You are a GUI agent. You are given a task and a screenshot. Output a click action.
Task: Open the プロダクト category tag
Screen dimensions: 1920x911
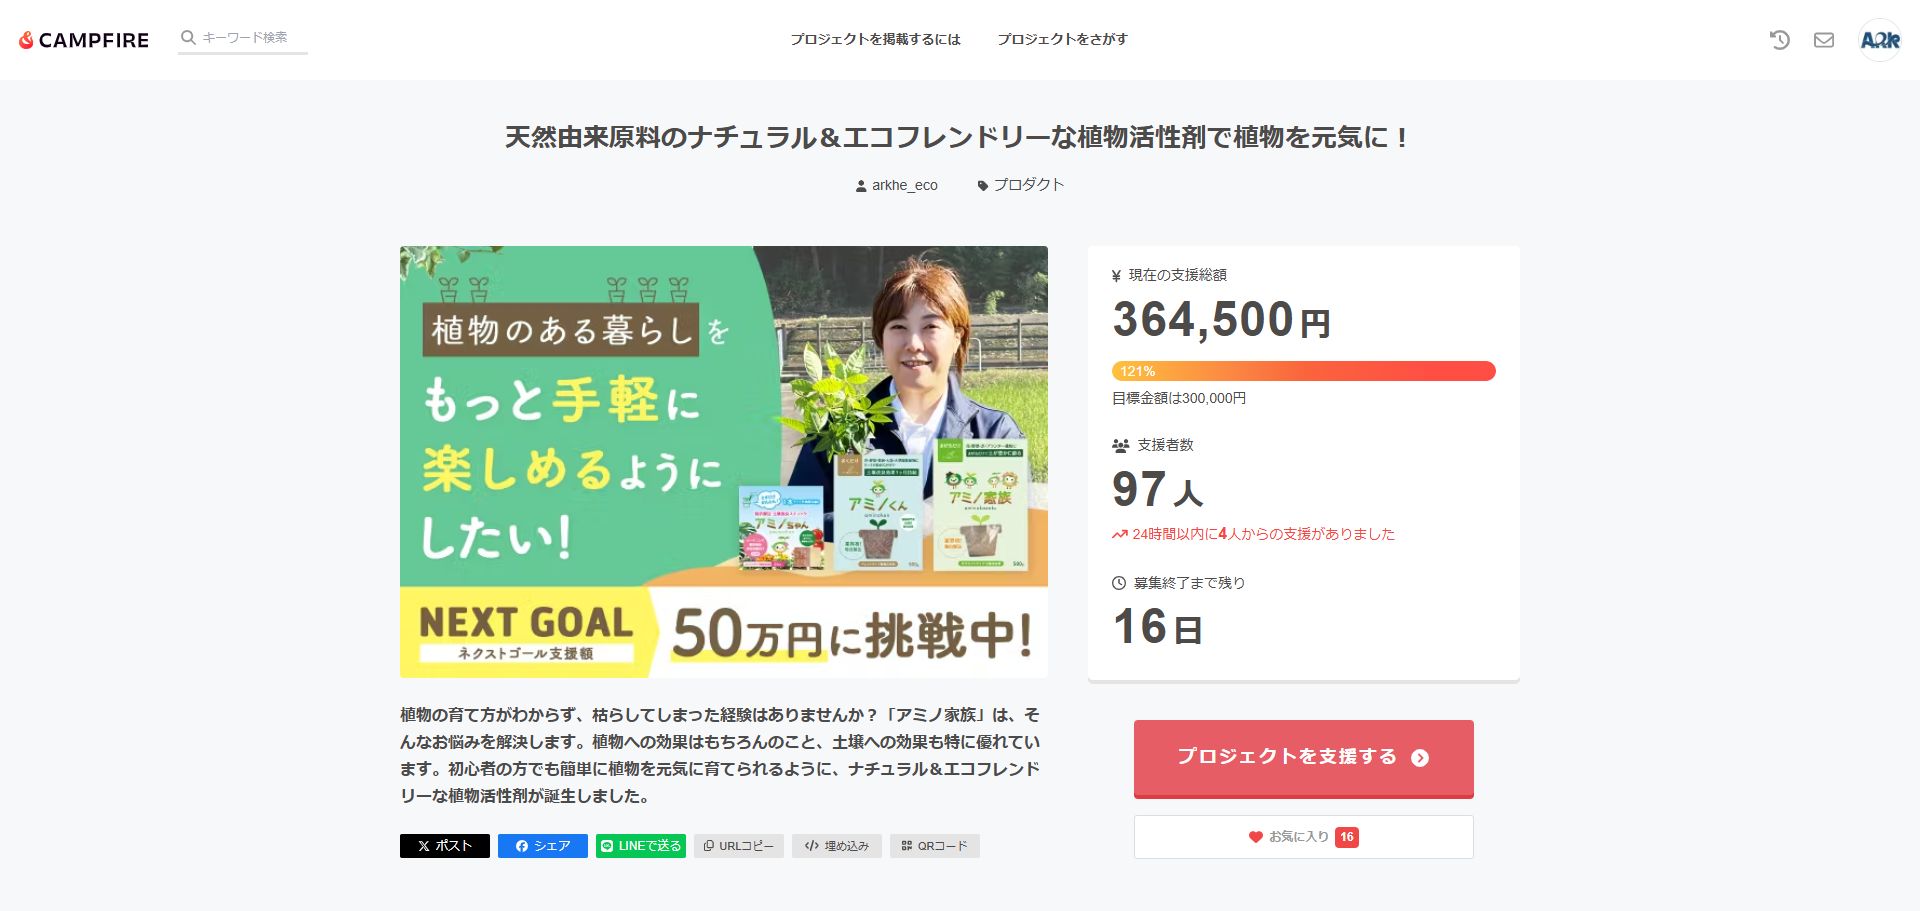tap(1021, 185)
